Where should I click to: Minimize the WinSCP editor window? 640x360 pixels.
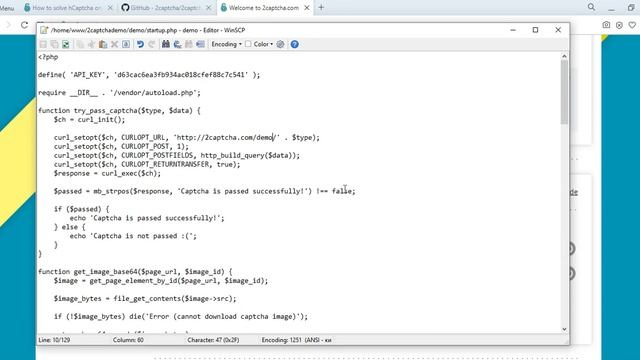513,30
